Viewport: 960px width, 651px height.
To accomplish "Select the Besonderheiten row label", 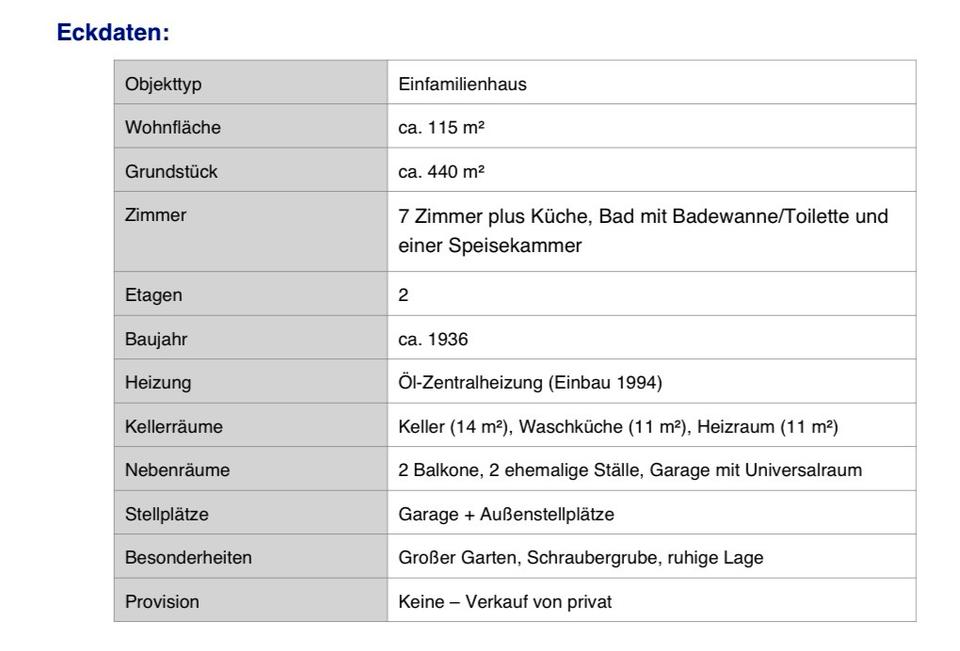I will point(188,558).
